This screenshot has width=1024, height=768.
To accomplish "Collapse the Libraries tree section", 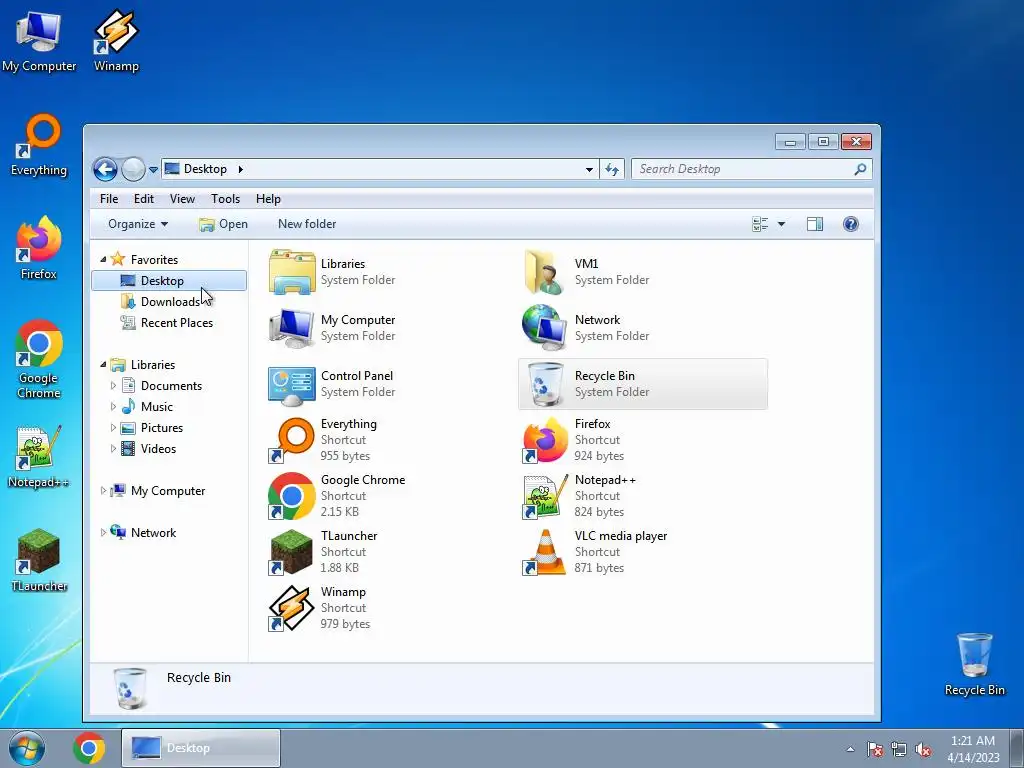I will click(103, 364).
